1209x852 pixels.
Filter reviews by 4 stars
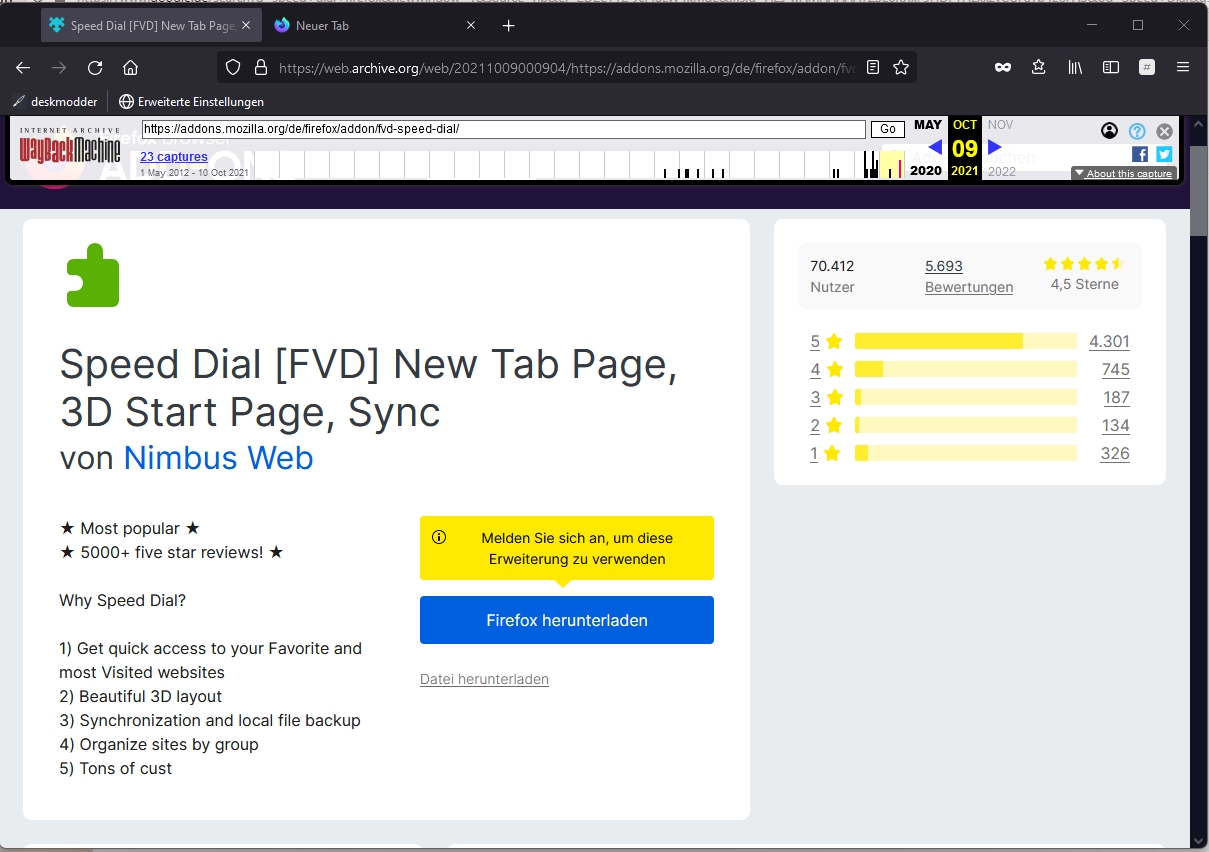tap(825, 370)
